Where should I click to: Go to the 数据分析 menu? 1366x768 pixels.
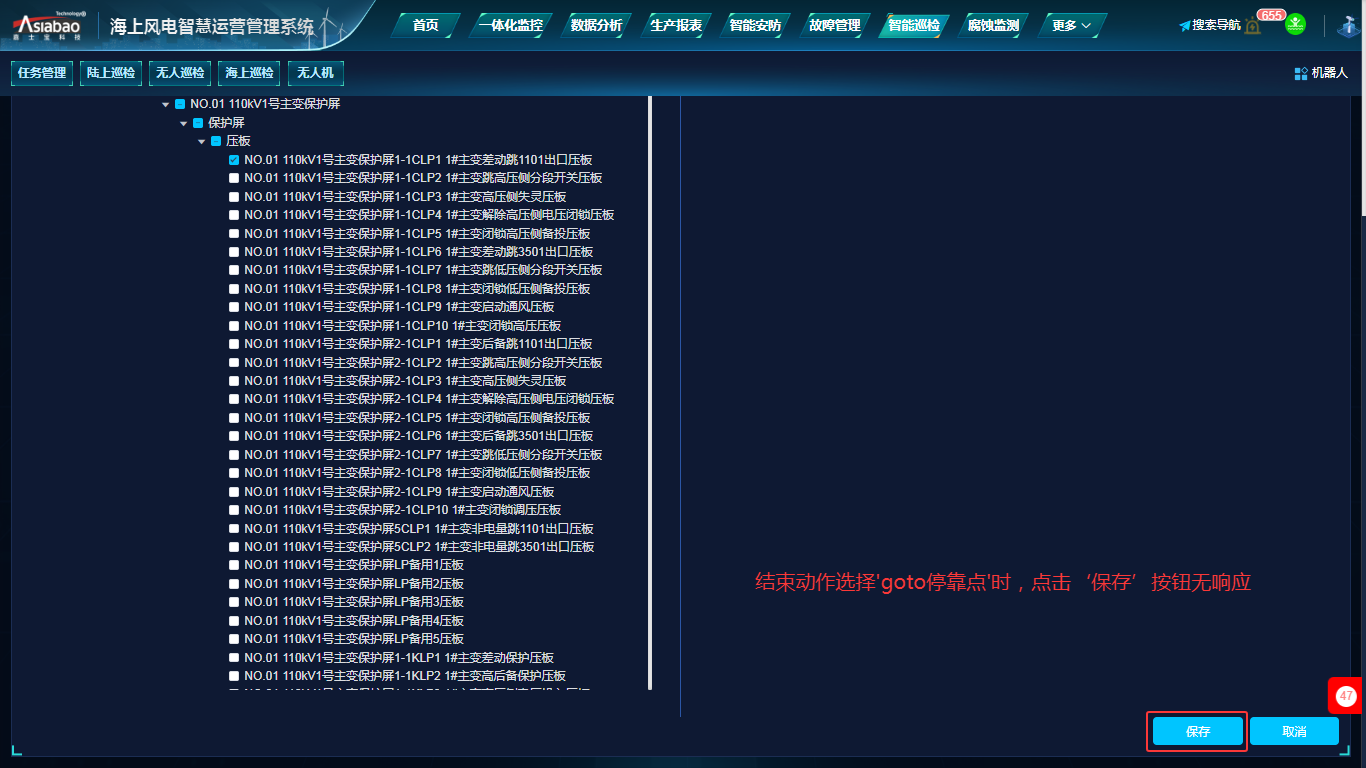pyautogui.click(x=596, y=26)
